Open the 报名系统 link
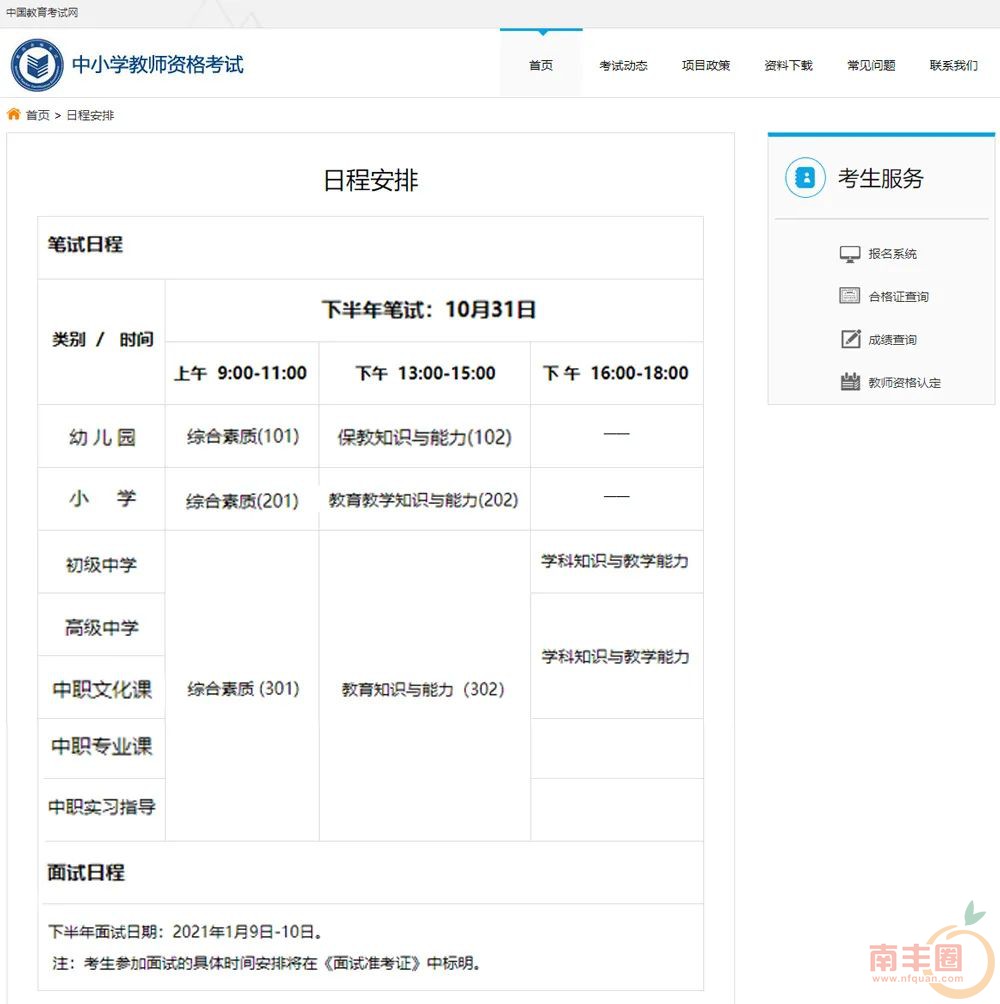1000x1004 pixels. click(892, 254)
